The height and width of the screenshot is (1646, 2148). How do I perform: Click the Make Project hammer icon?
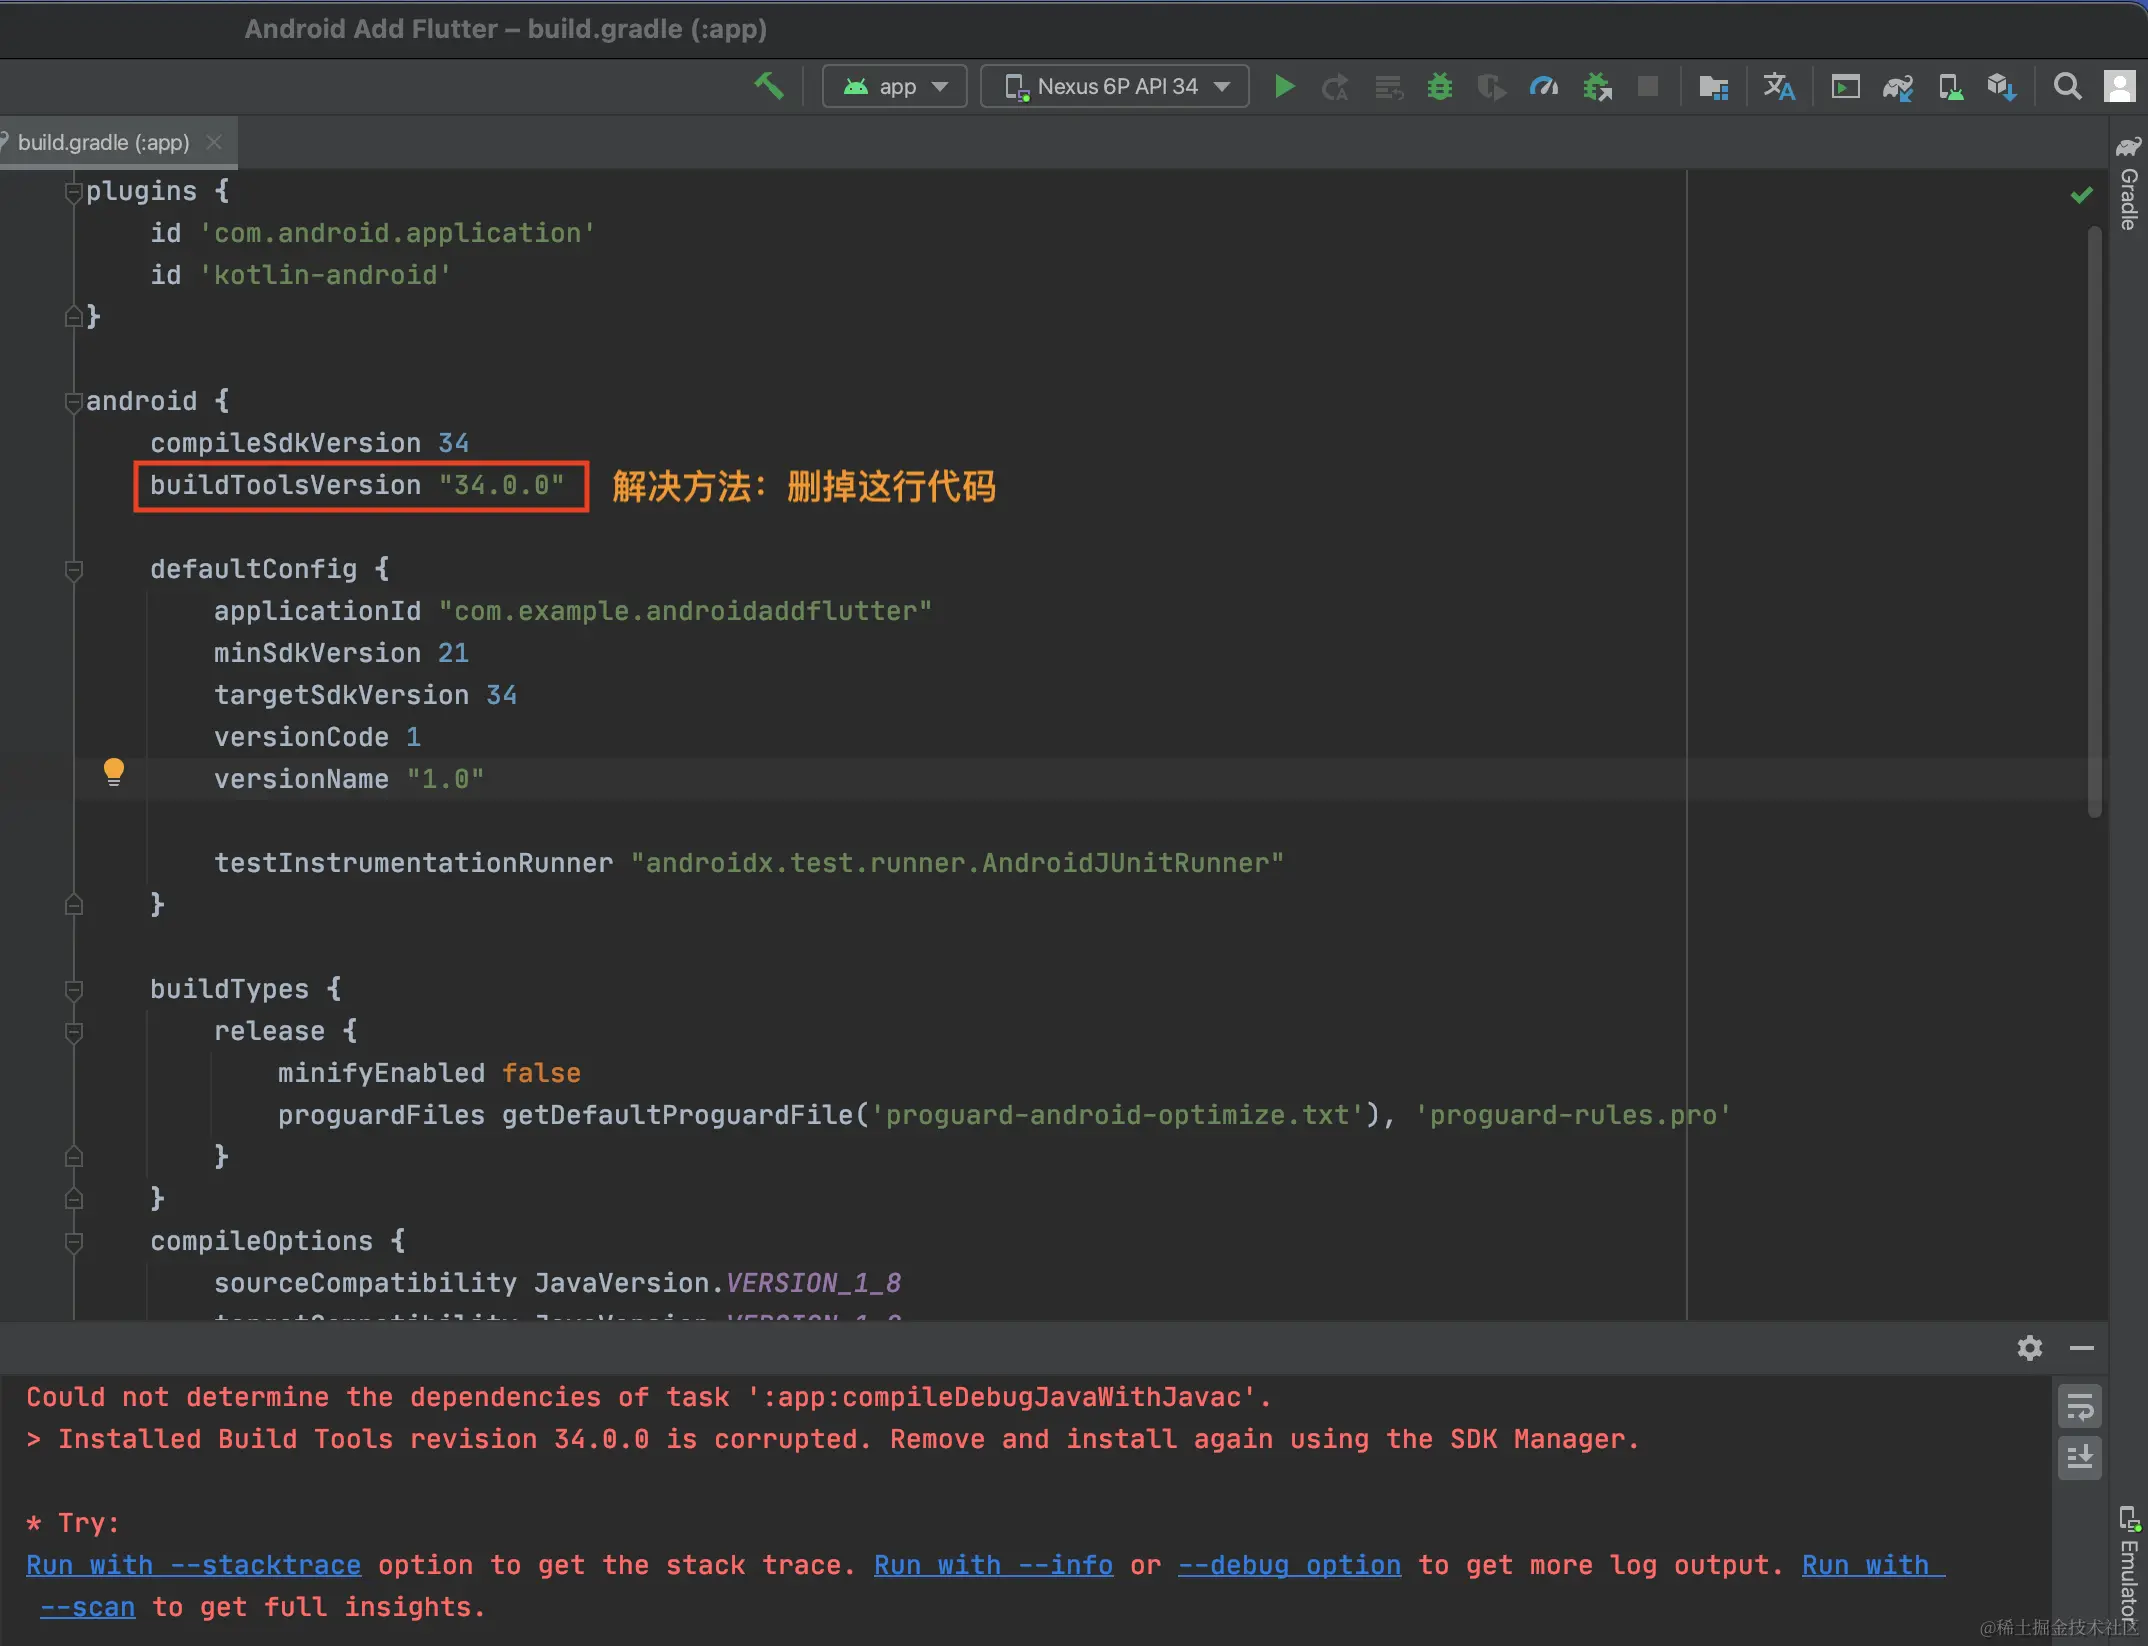point(768,86)
